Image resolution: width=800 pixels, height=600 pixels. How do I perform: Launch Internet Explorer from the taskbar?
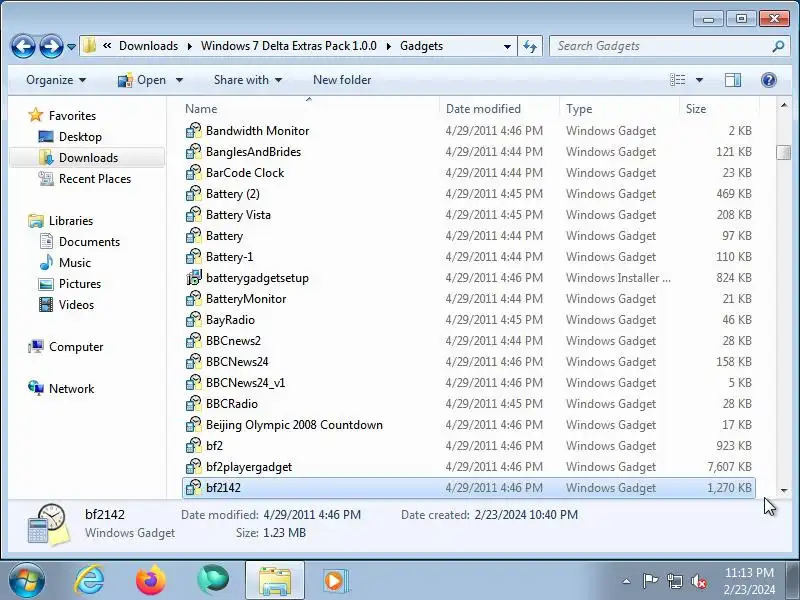tap(89, 581)
